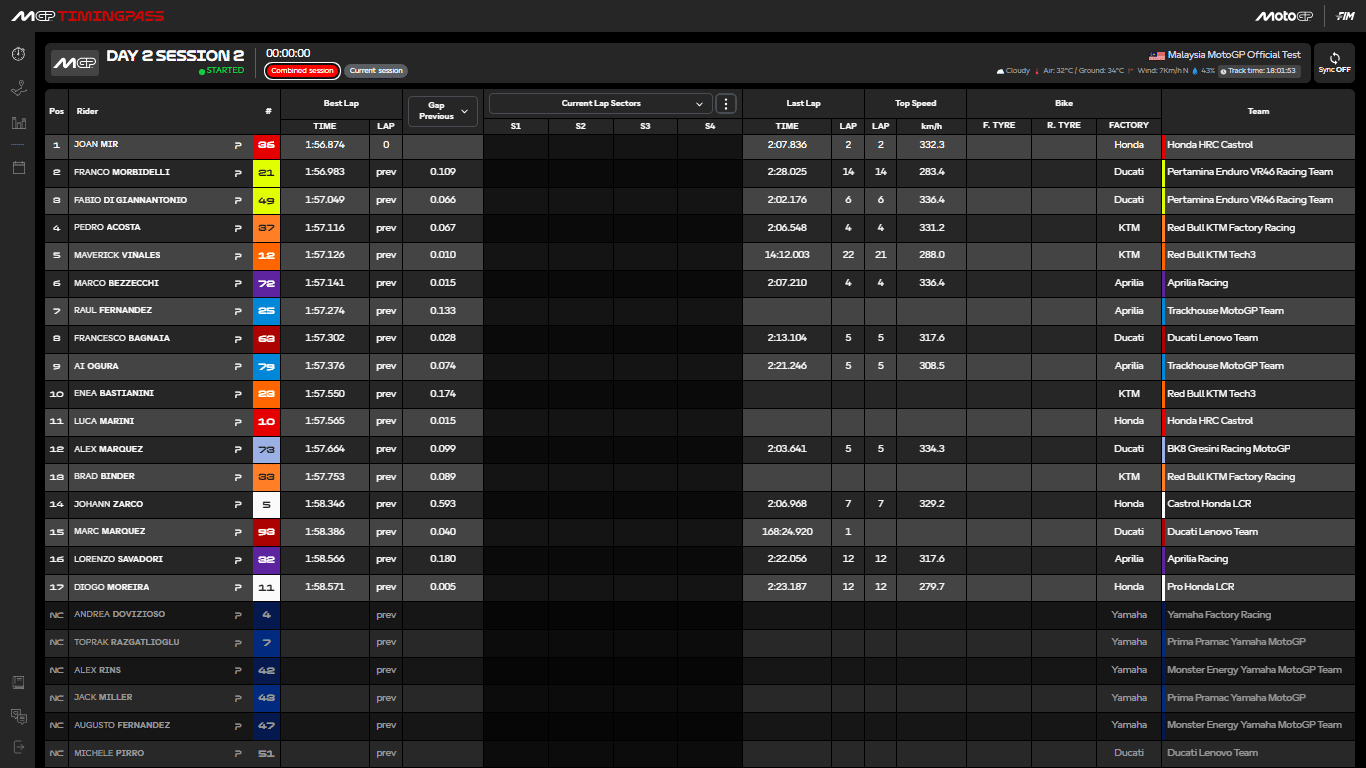Screen dimensions: 1366x768
Task: Enable the Current session view
Action: click(x=376, y=70)
